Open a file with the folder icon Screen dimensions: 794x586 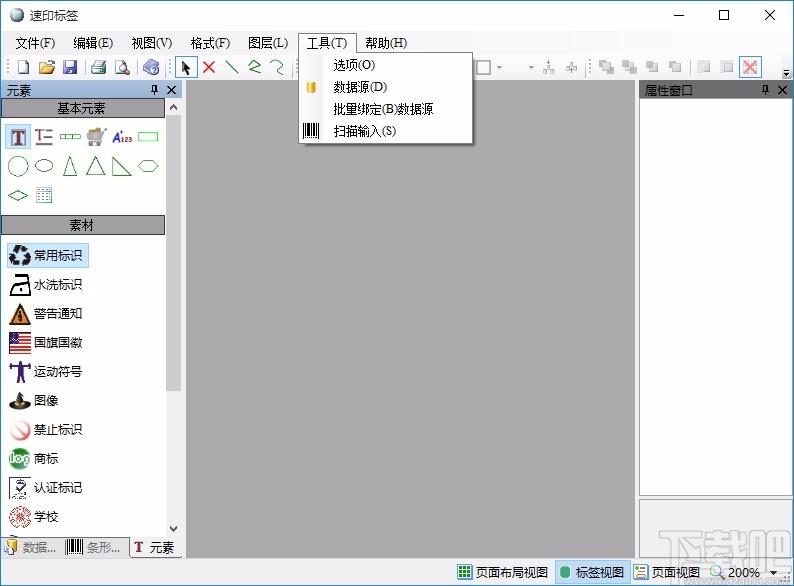(x=47, y=67)
